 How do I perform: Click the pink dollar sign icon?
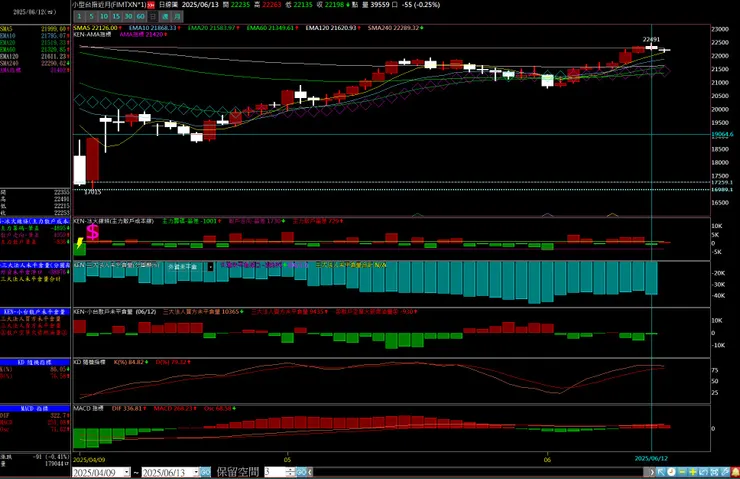tap(92, 232)
